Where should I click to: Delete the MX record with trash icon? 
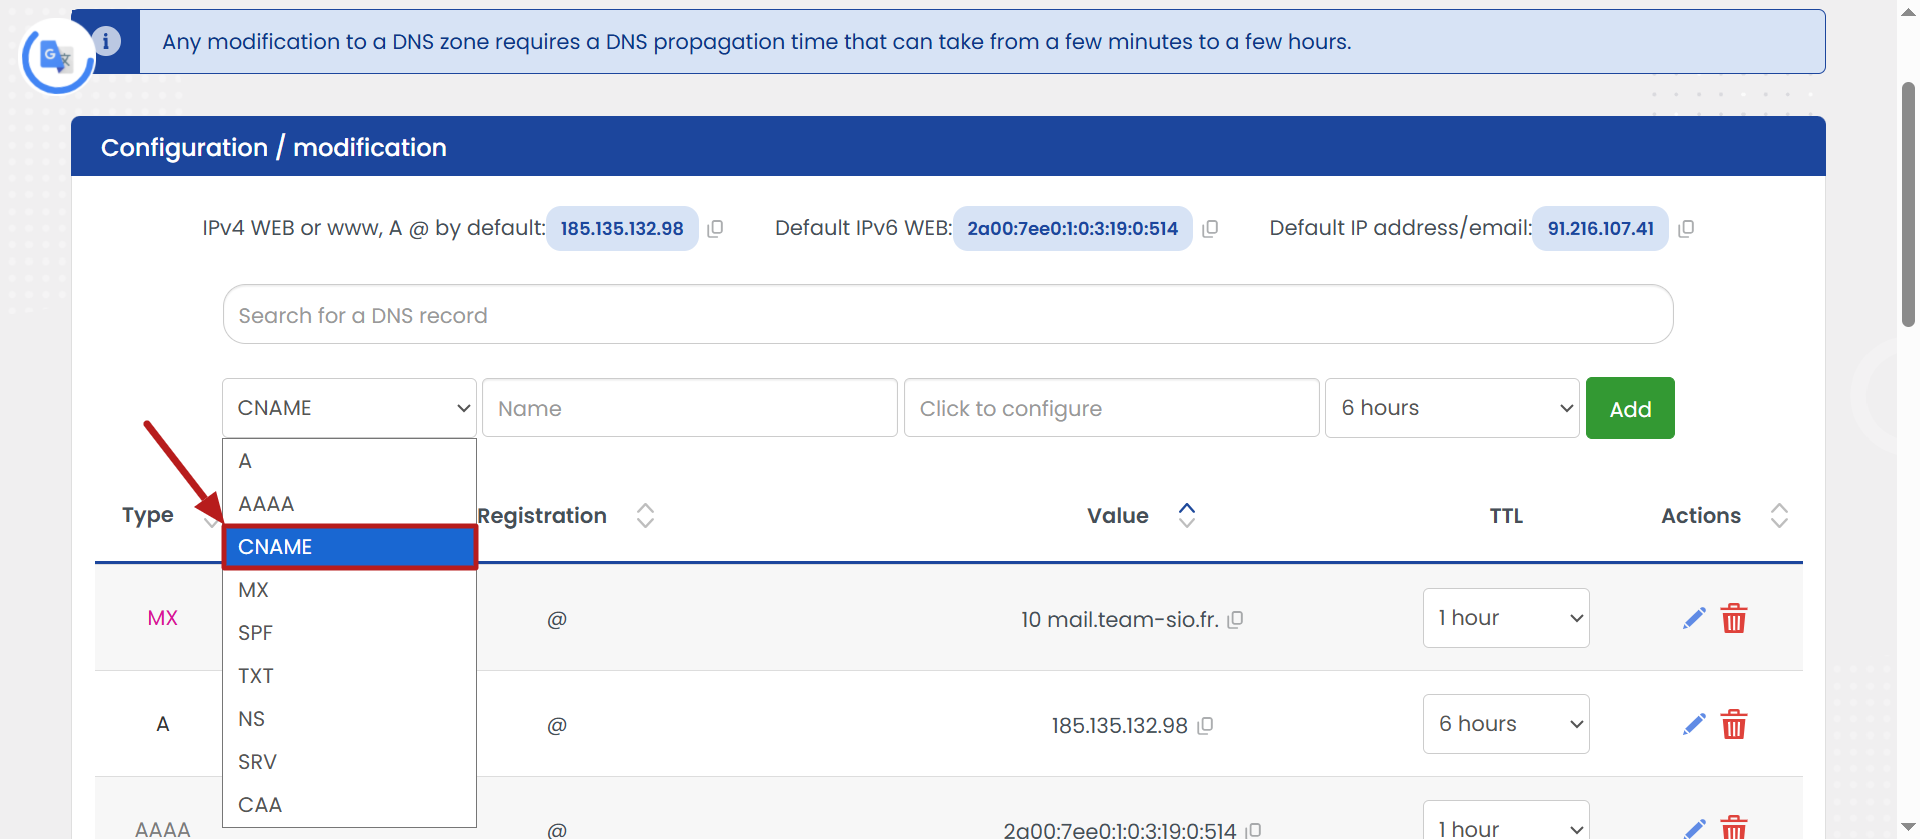point(1734,619)
